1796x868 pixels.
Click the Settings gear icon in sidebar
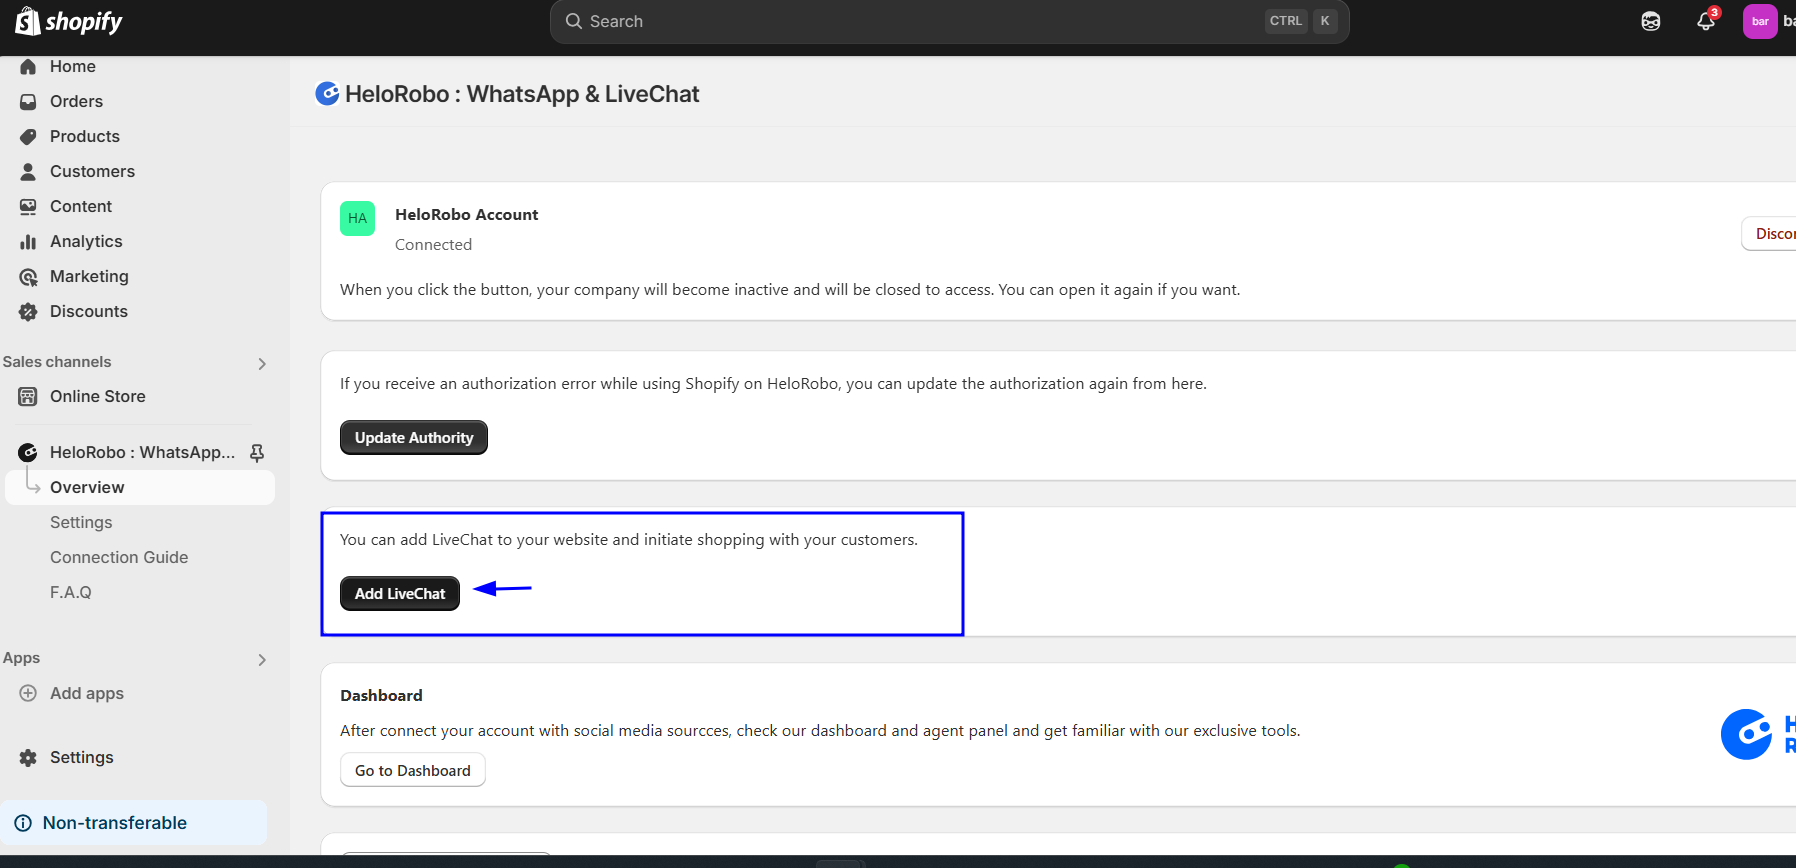[x=28, y=757]
